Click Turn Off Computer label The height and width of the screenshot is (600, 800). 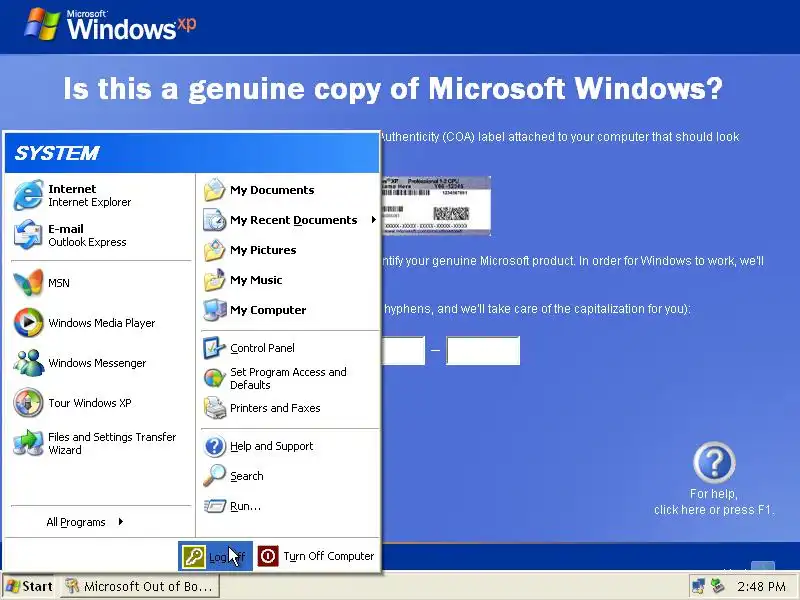[x=329, y=556]
